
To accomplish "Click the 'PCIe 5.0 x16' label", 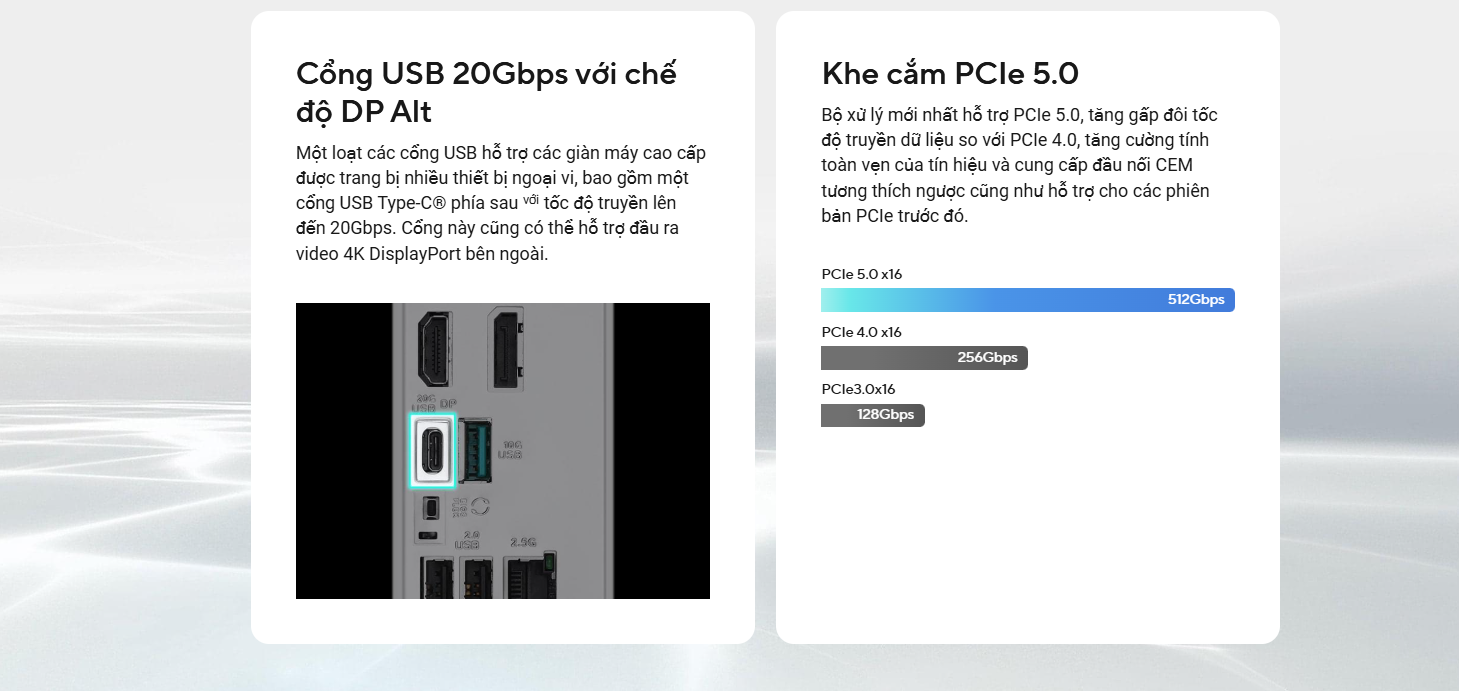I will (x=862, y=274).
